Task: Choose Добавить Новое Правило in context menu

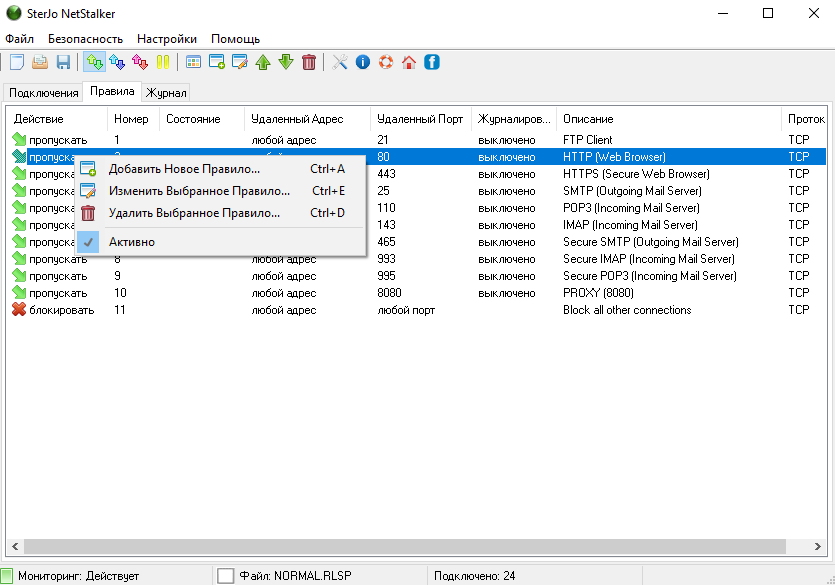Action: (x=220, y=169)
